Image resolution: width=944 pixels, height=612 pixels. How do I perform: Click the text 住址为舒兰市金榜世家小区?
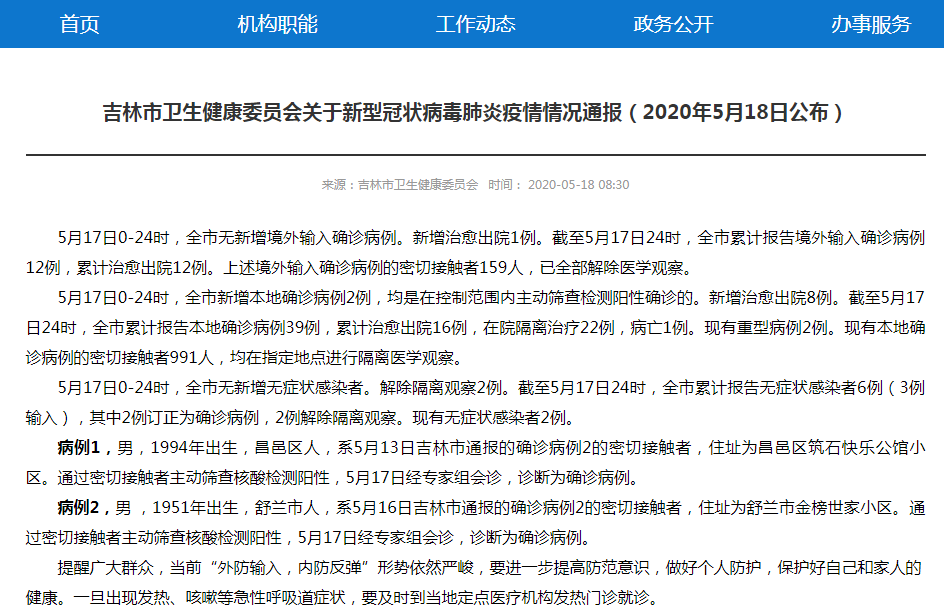(x=795, y=508)
